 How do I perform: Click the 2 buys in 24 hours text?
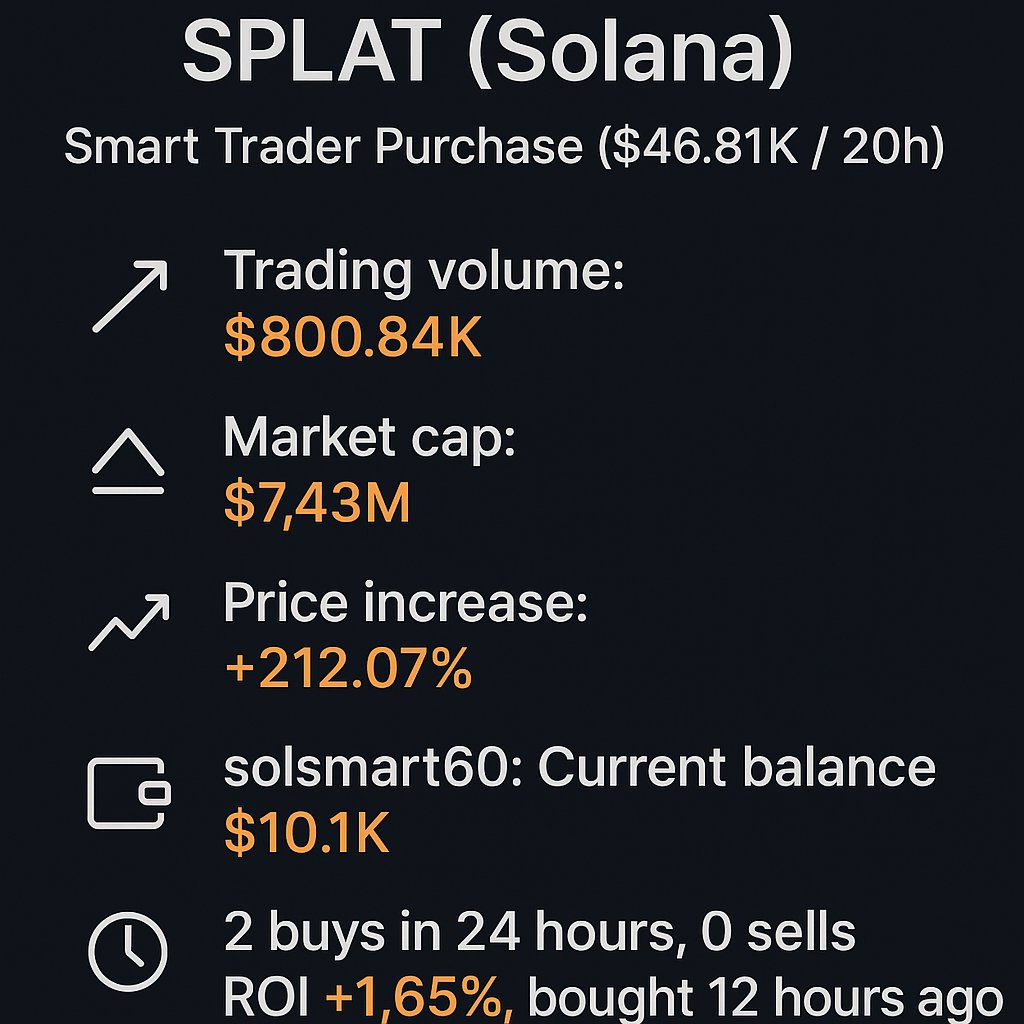click(449, 931)
